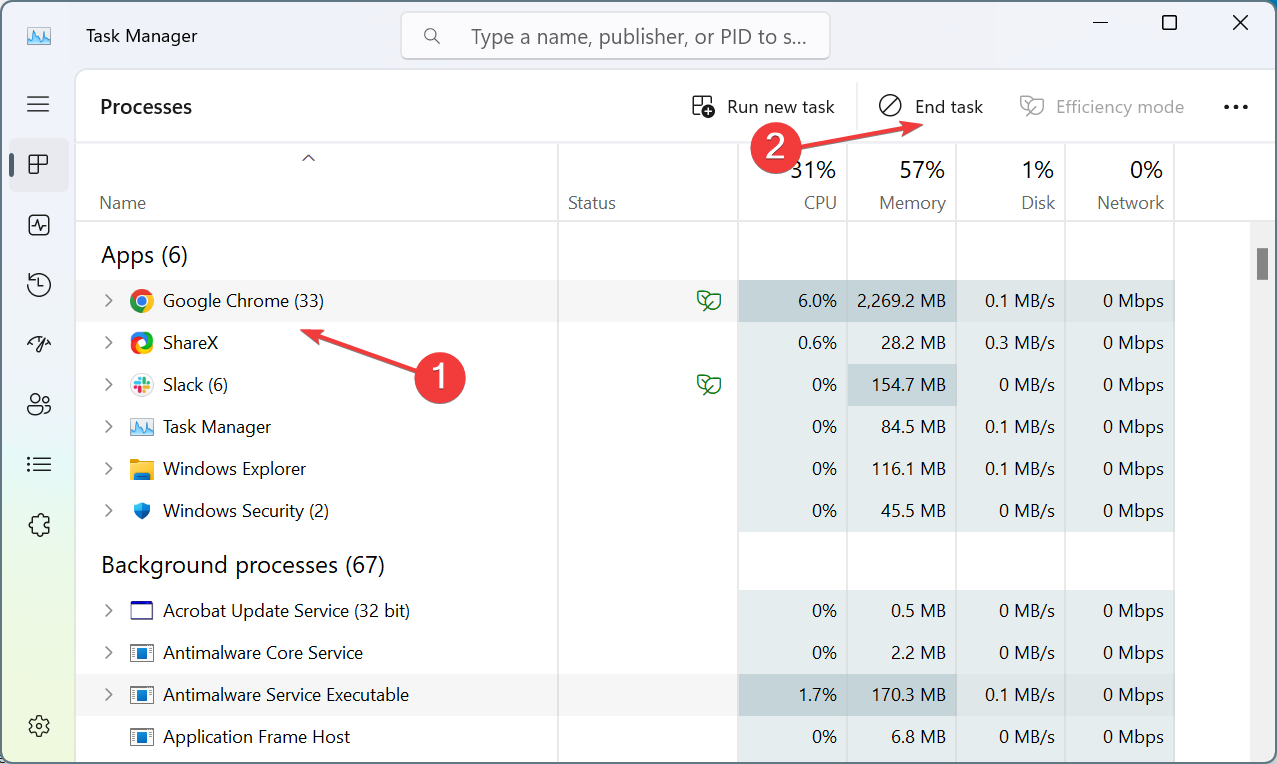Click the Acrobat Update Service icon
The height and width of the screenshot is (764, 1277).
(142, 611)
